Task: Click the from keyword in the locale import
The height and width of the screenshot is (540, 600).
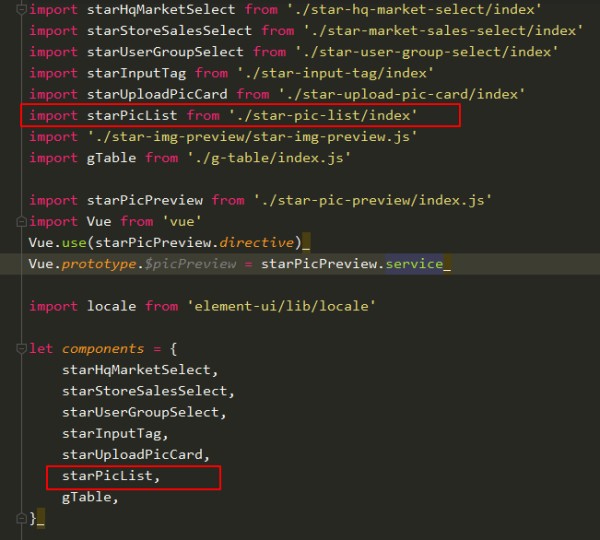Action: click(x=161, y=306)
